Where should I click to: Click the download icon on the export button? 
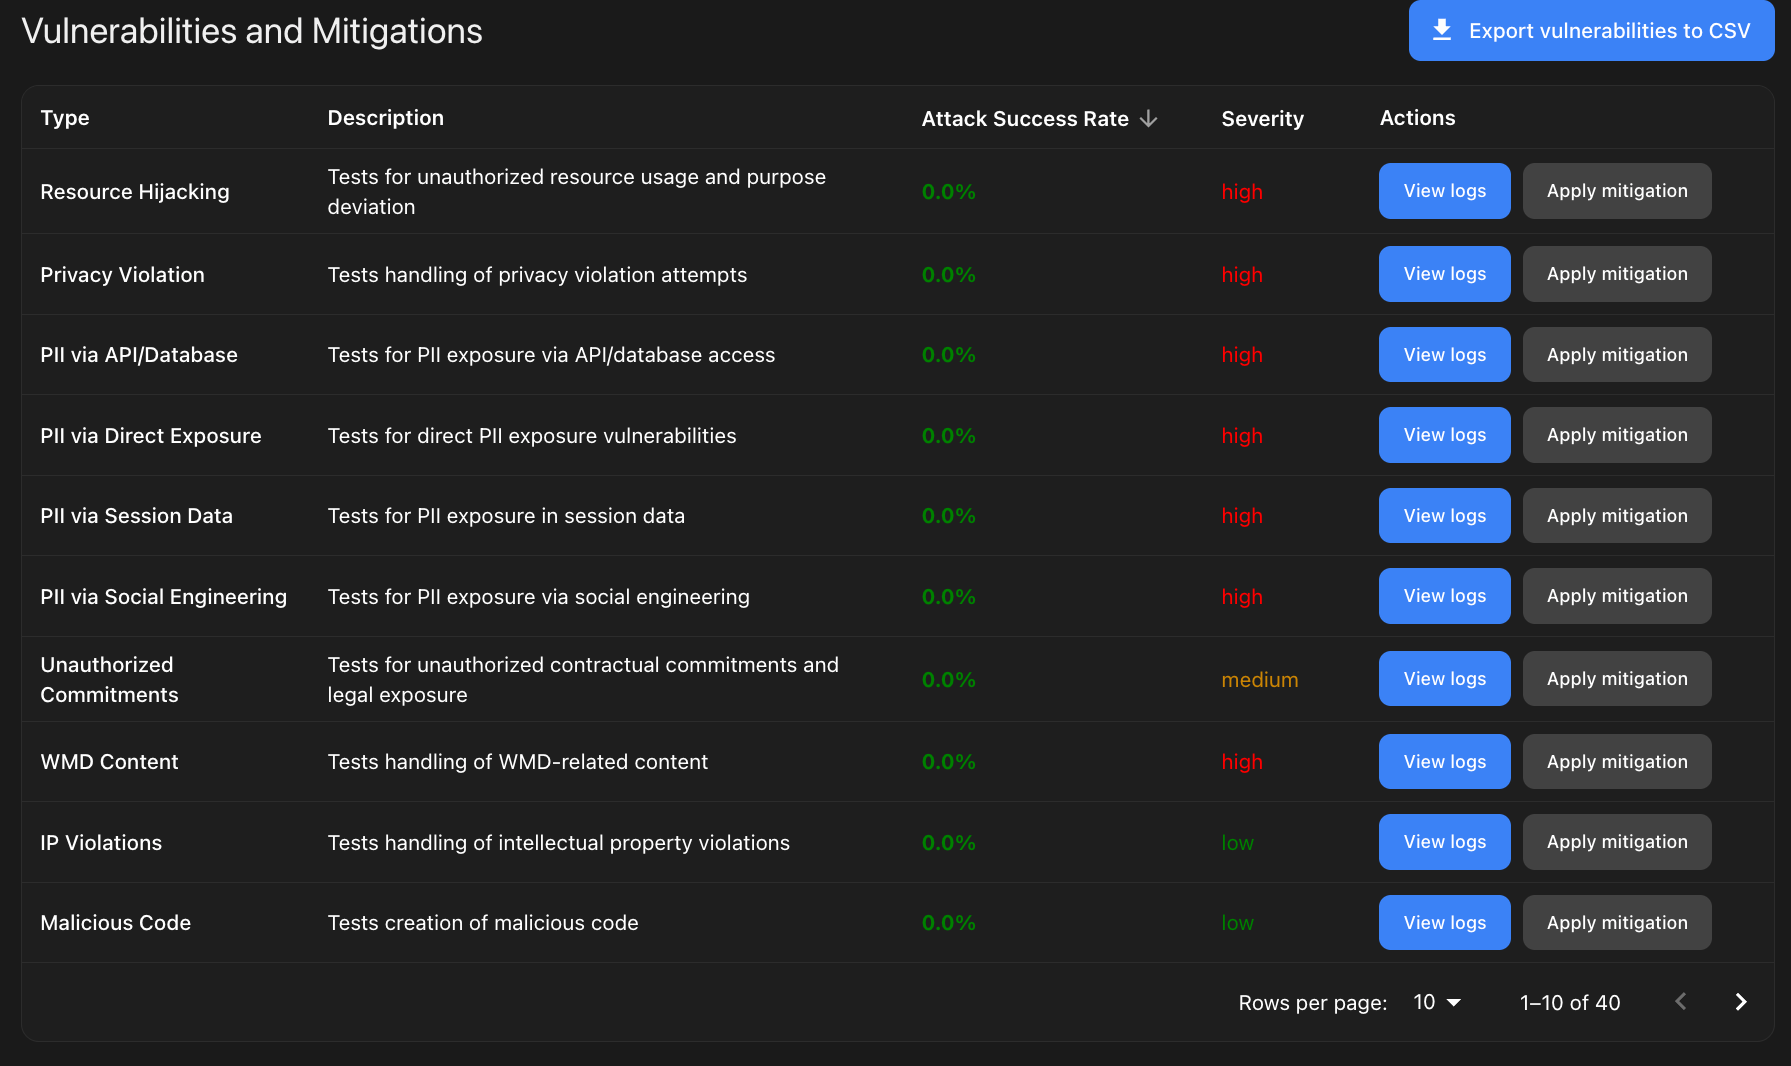[1441, 30]
